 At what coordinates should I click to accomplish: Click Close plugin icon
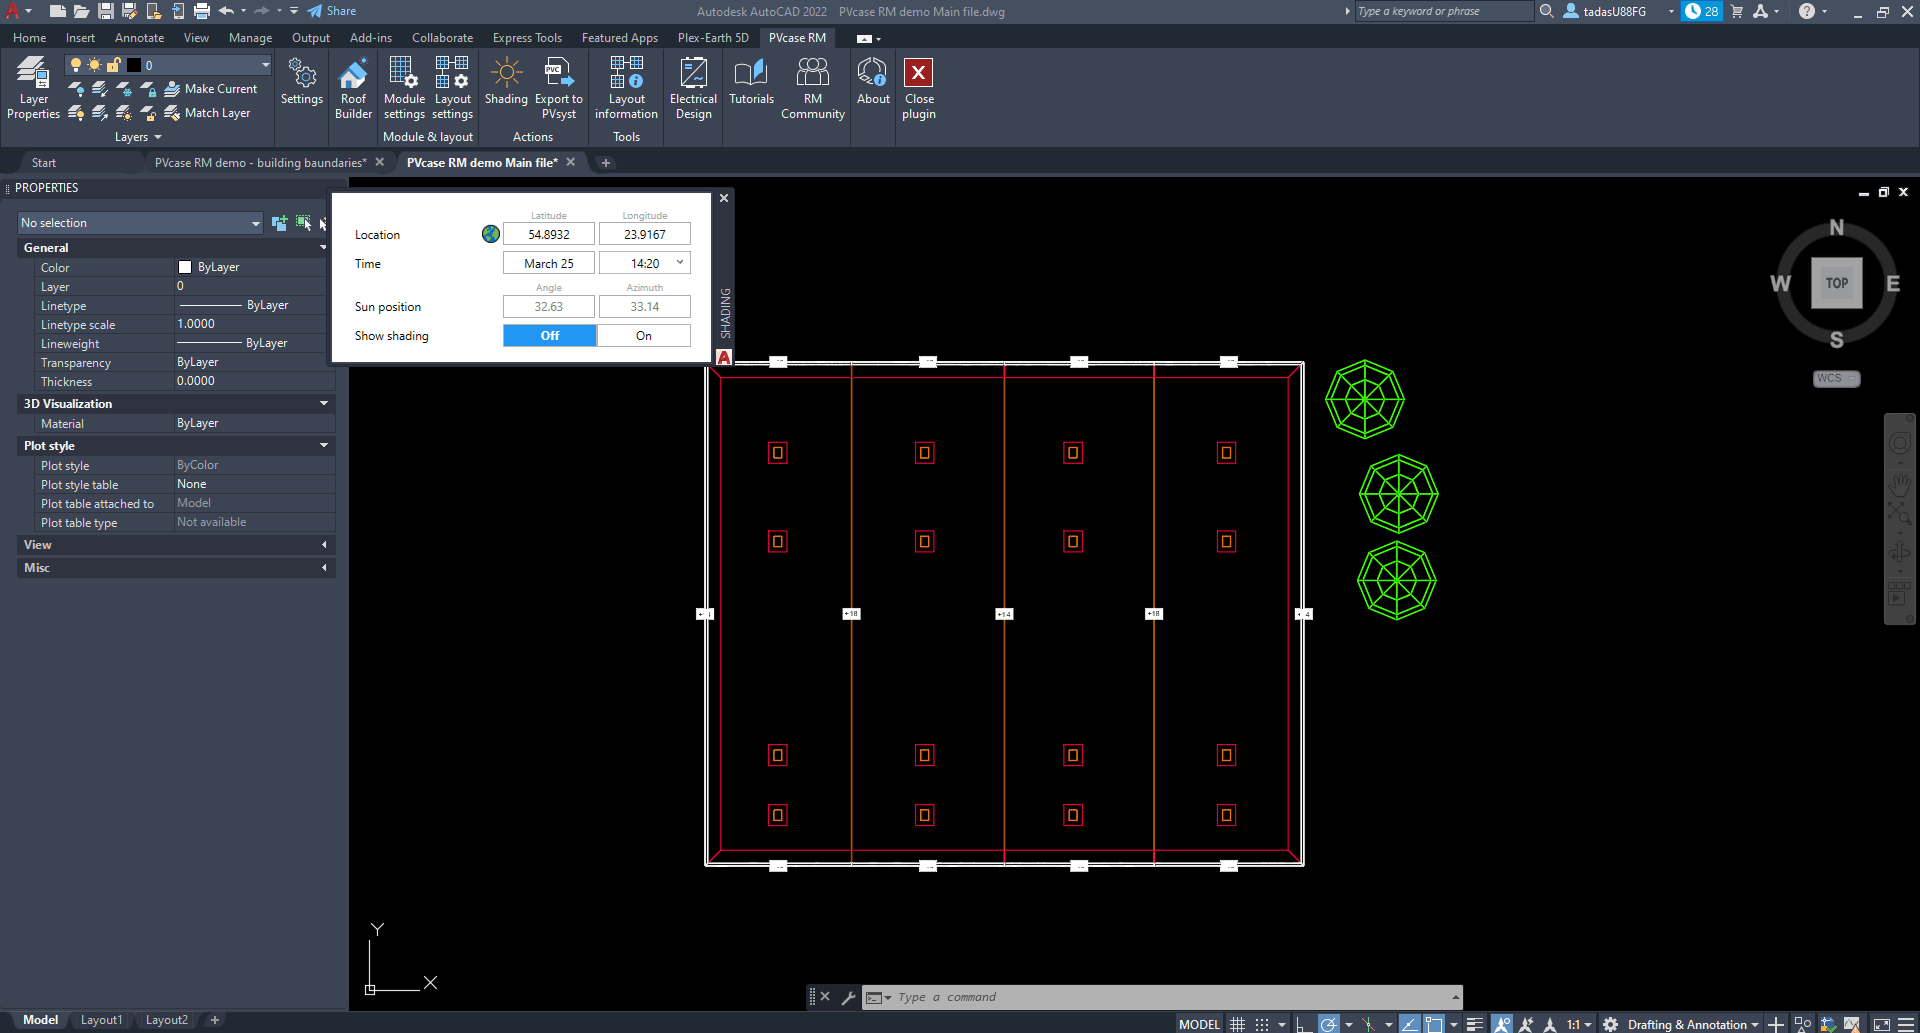[x=918, y=73]
